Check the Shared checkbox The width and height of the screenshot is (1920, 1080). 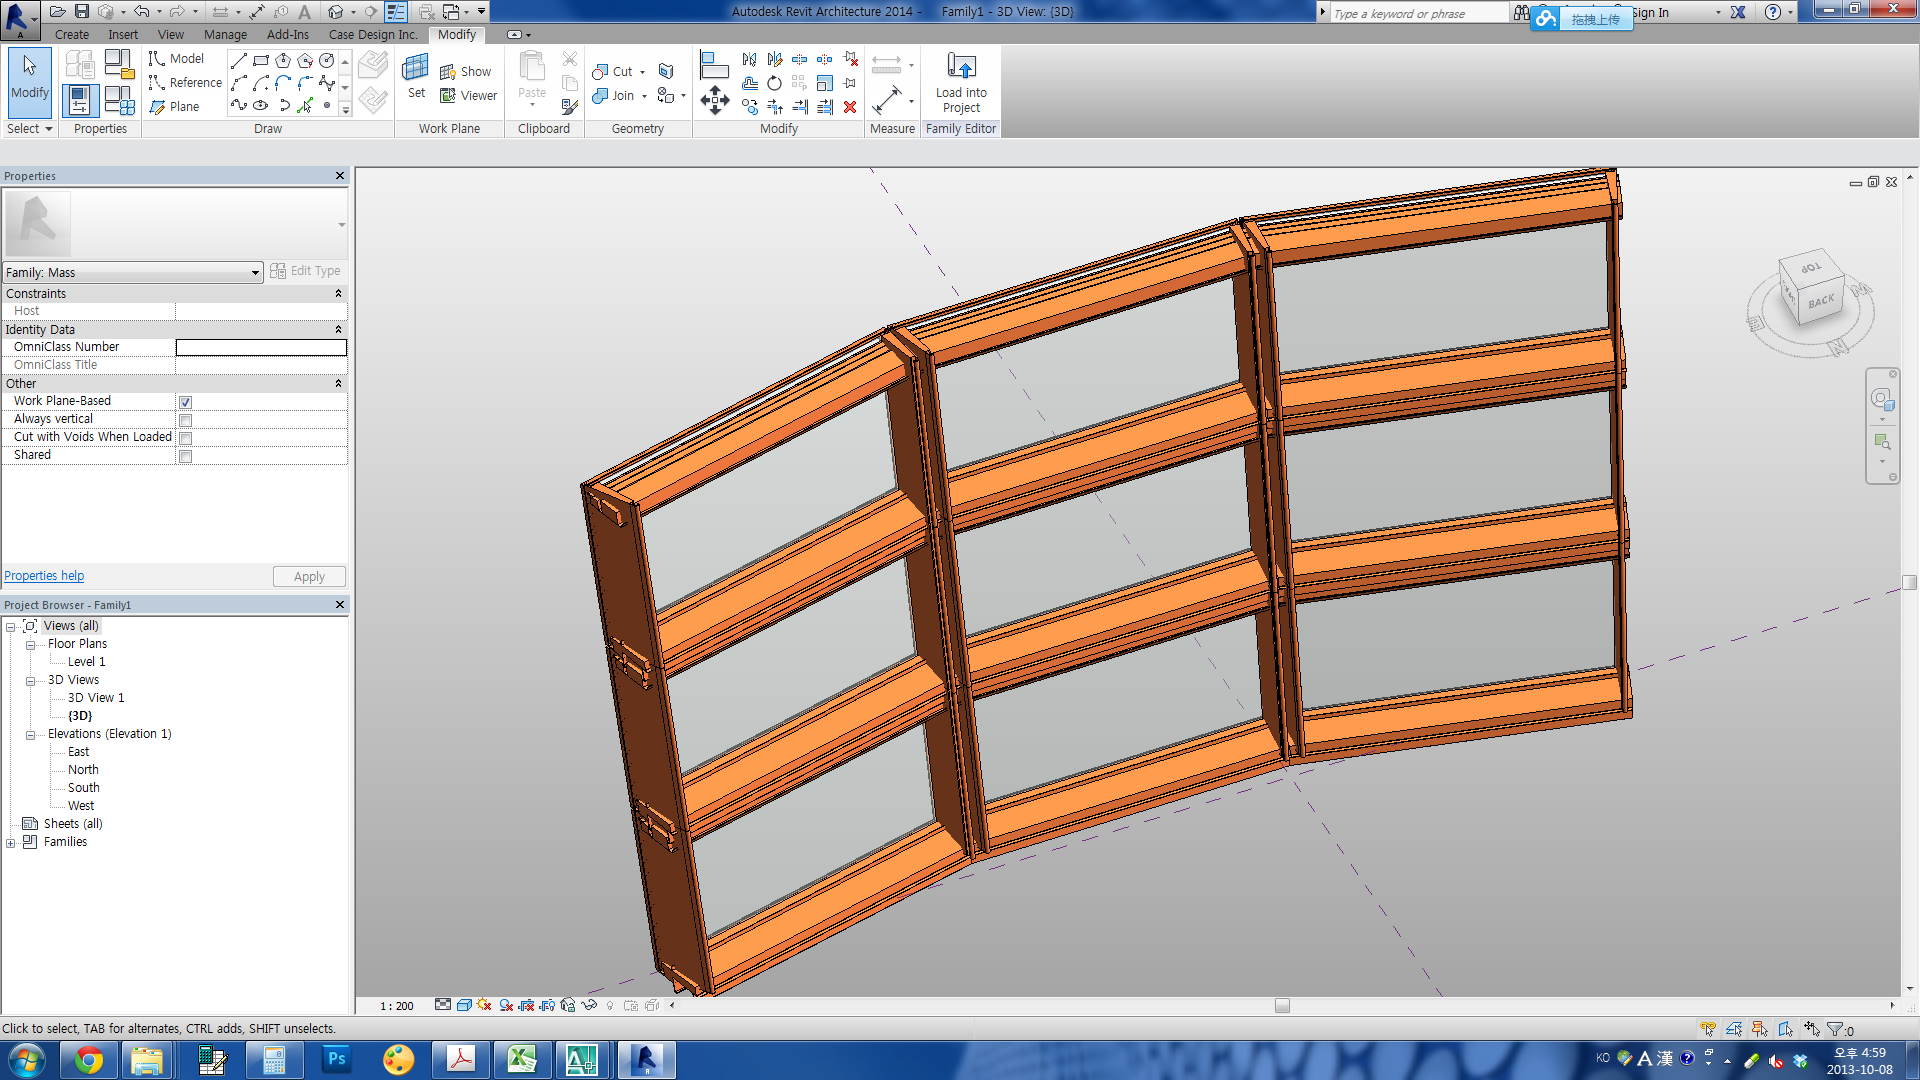click(186, 456)
